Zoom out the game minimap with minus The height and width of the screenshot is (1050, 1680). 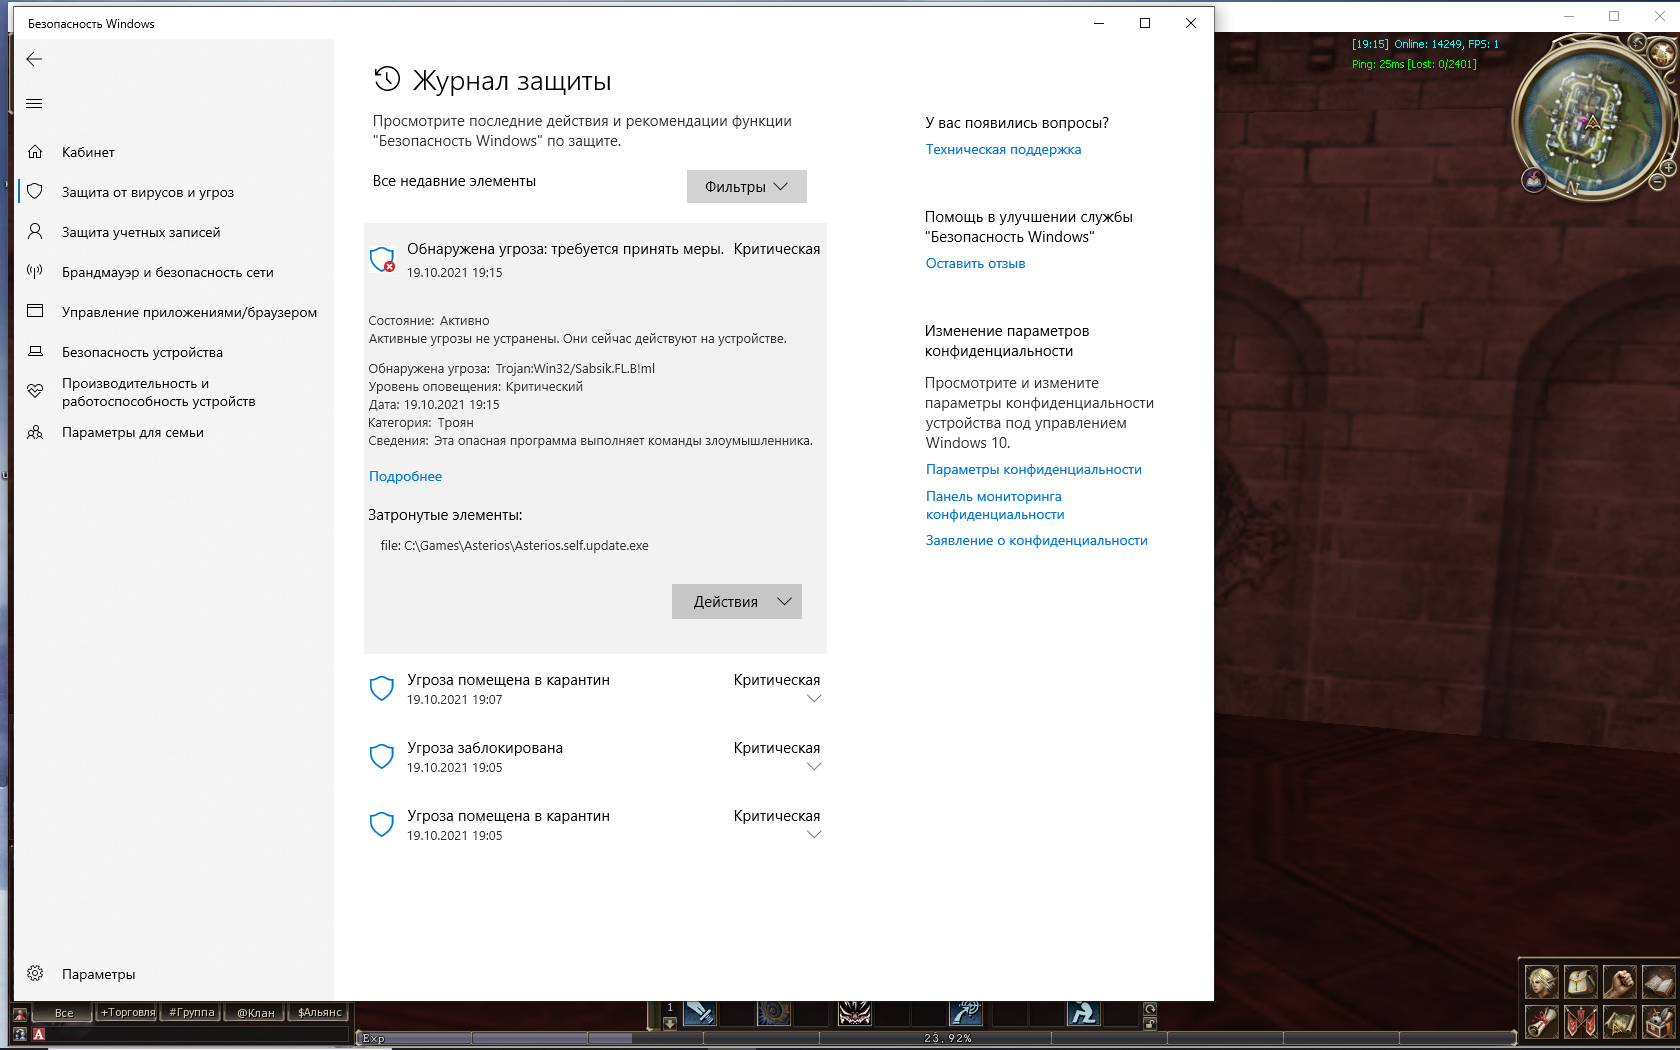(1657, 182)
